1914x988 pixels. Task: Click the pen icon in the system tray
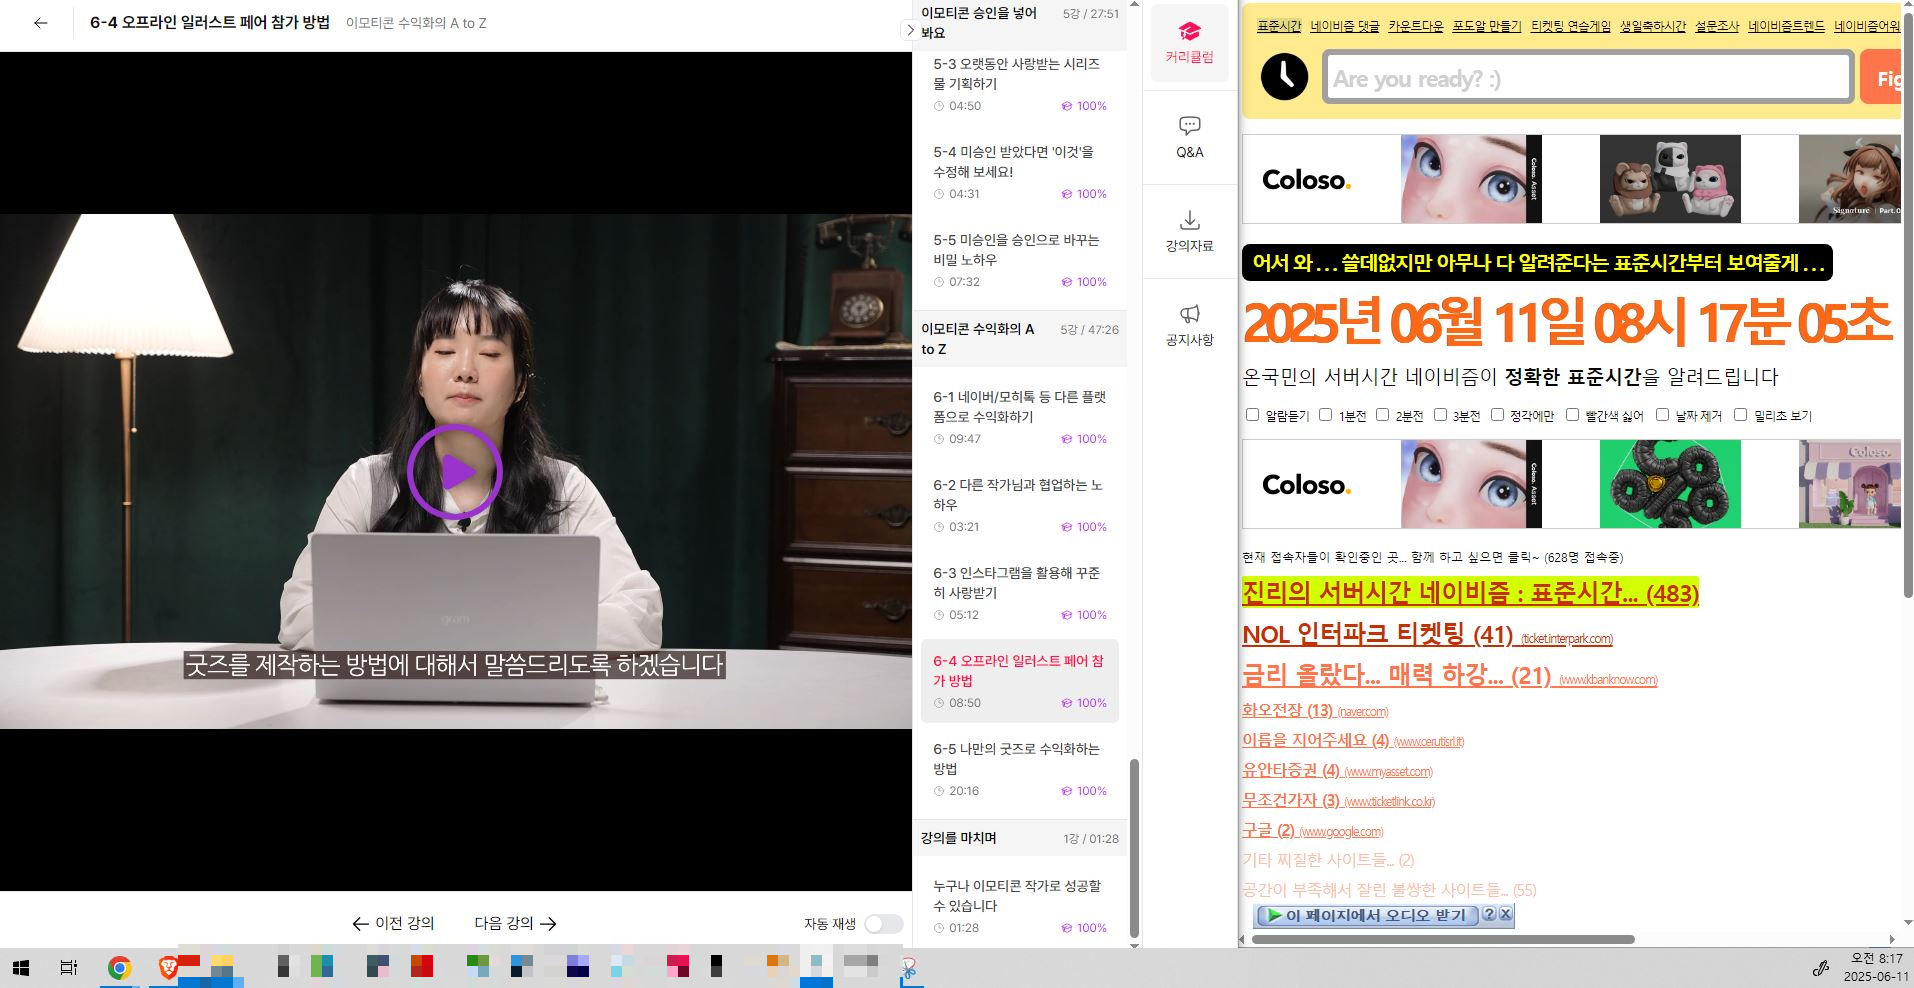coord(1821,967)
